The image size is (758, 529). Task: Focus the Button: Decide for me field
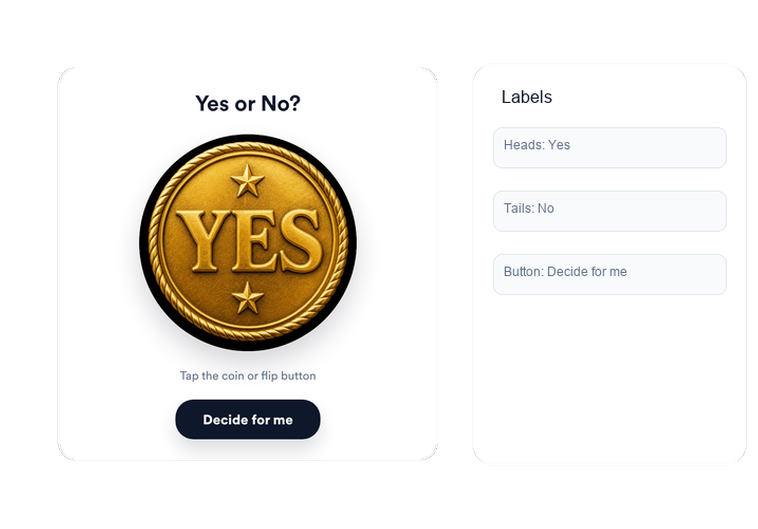point(610,274)
